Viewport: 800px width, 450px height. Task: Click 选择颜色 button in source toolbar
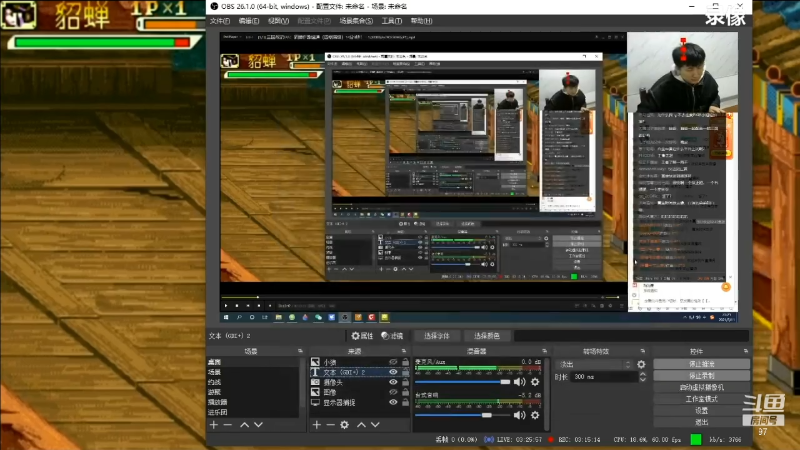[x=486, y=336]
